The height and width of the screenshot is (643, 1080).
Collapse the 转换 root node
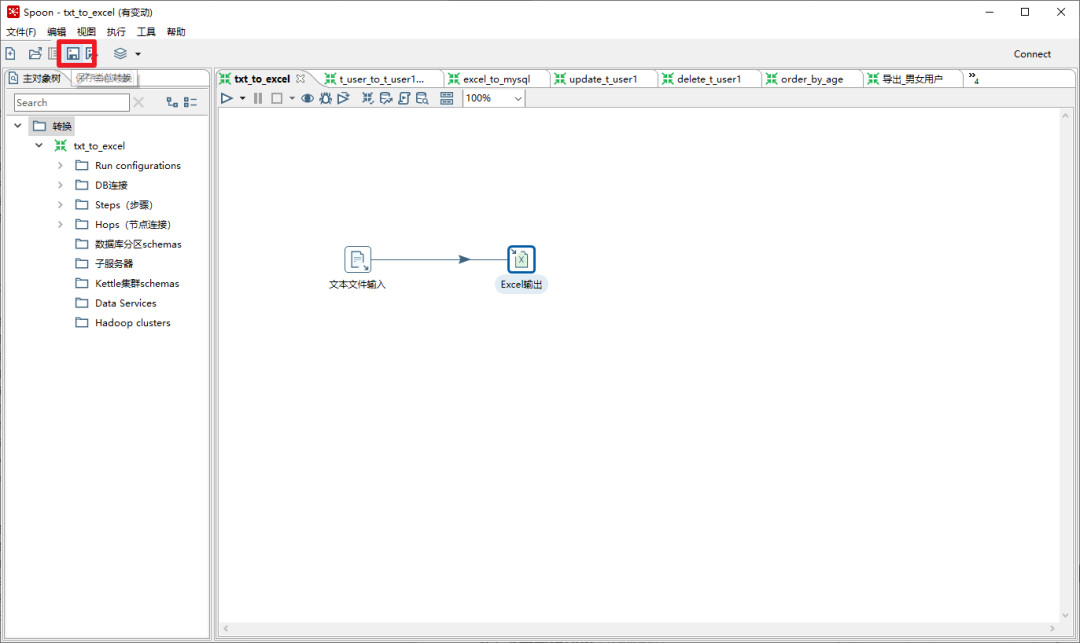[18, 126]
